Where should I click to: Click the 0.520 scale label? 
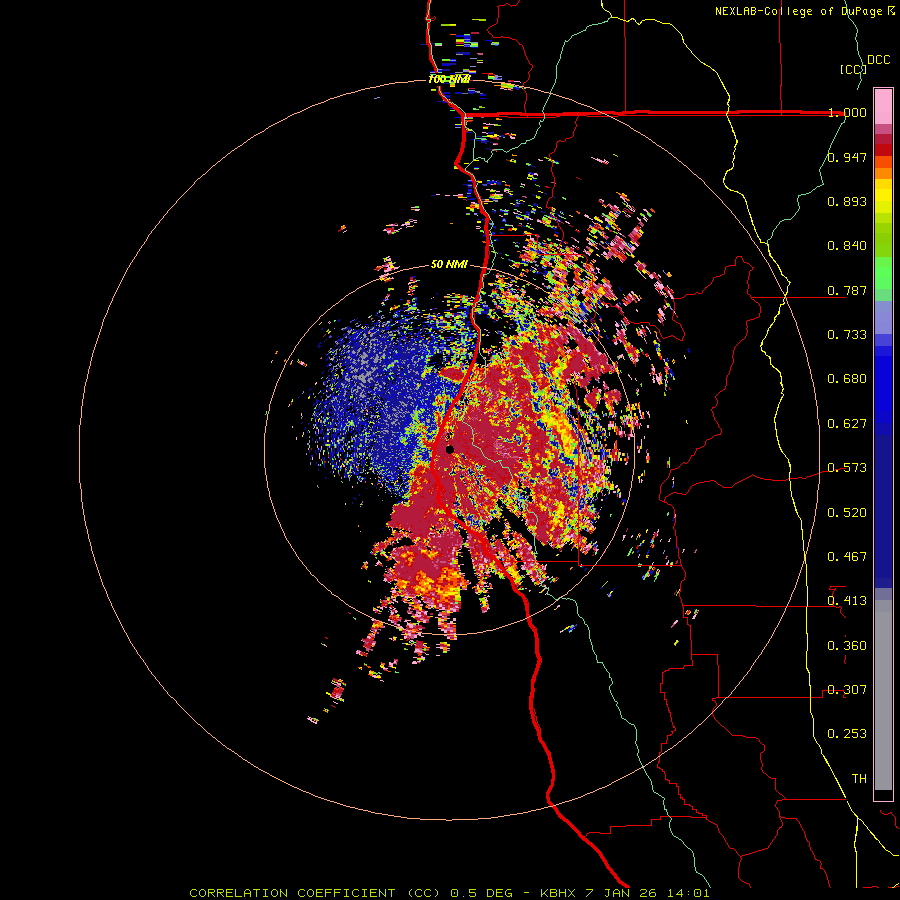pyautogui.click(x=847, y=513)
